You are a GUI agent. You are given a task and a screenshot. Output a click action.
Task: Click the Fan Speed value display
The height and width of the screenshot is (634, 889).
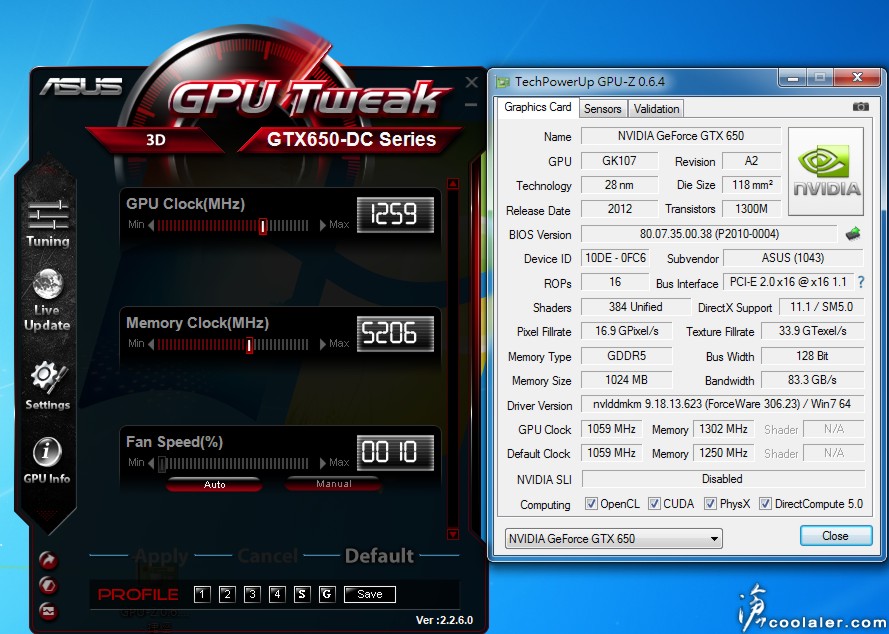point(395,453)
